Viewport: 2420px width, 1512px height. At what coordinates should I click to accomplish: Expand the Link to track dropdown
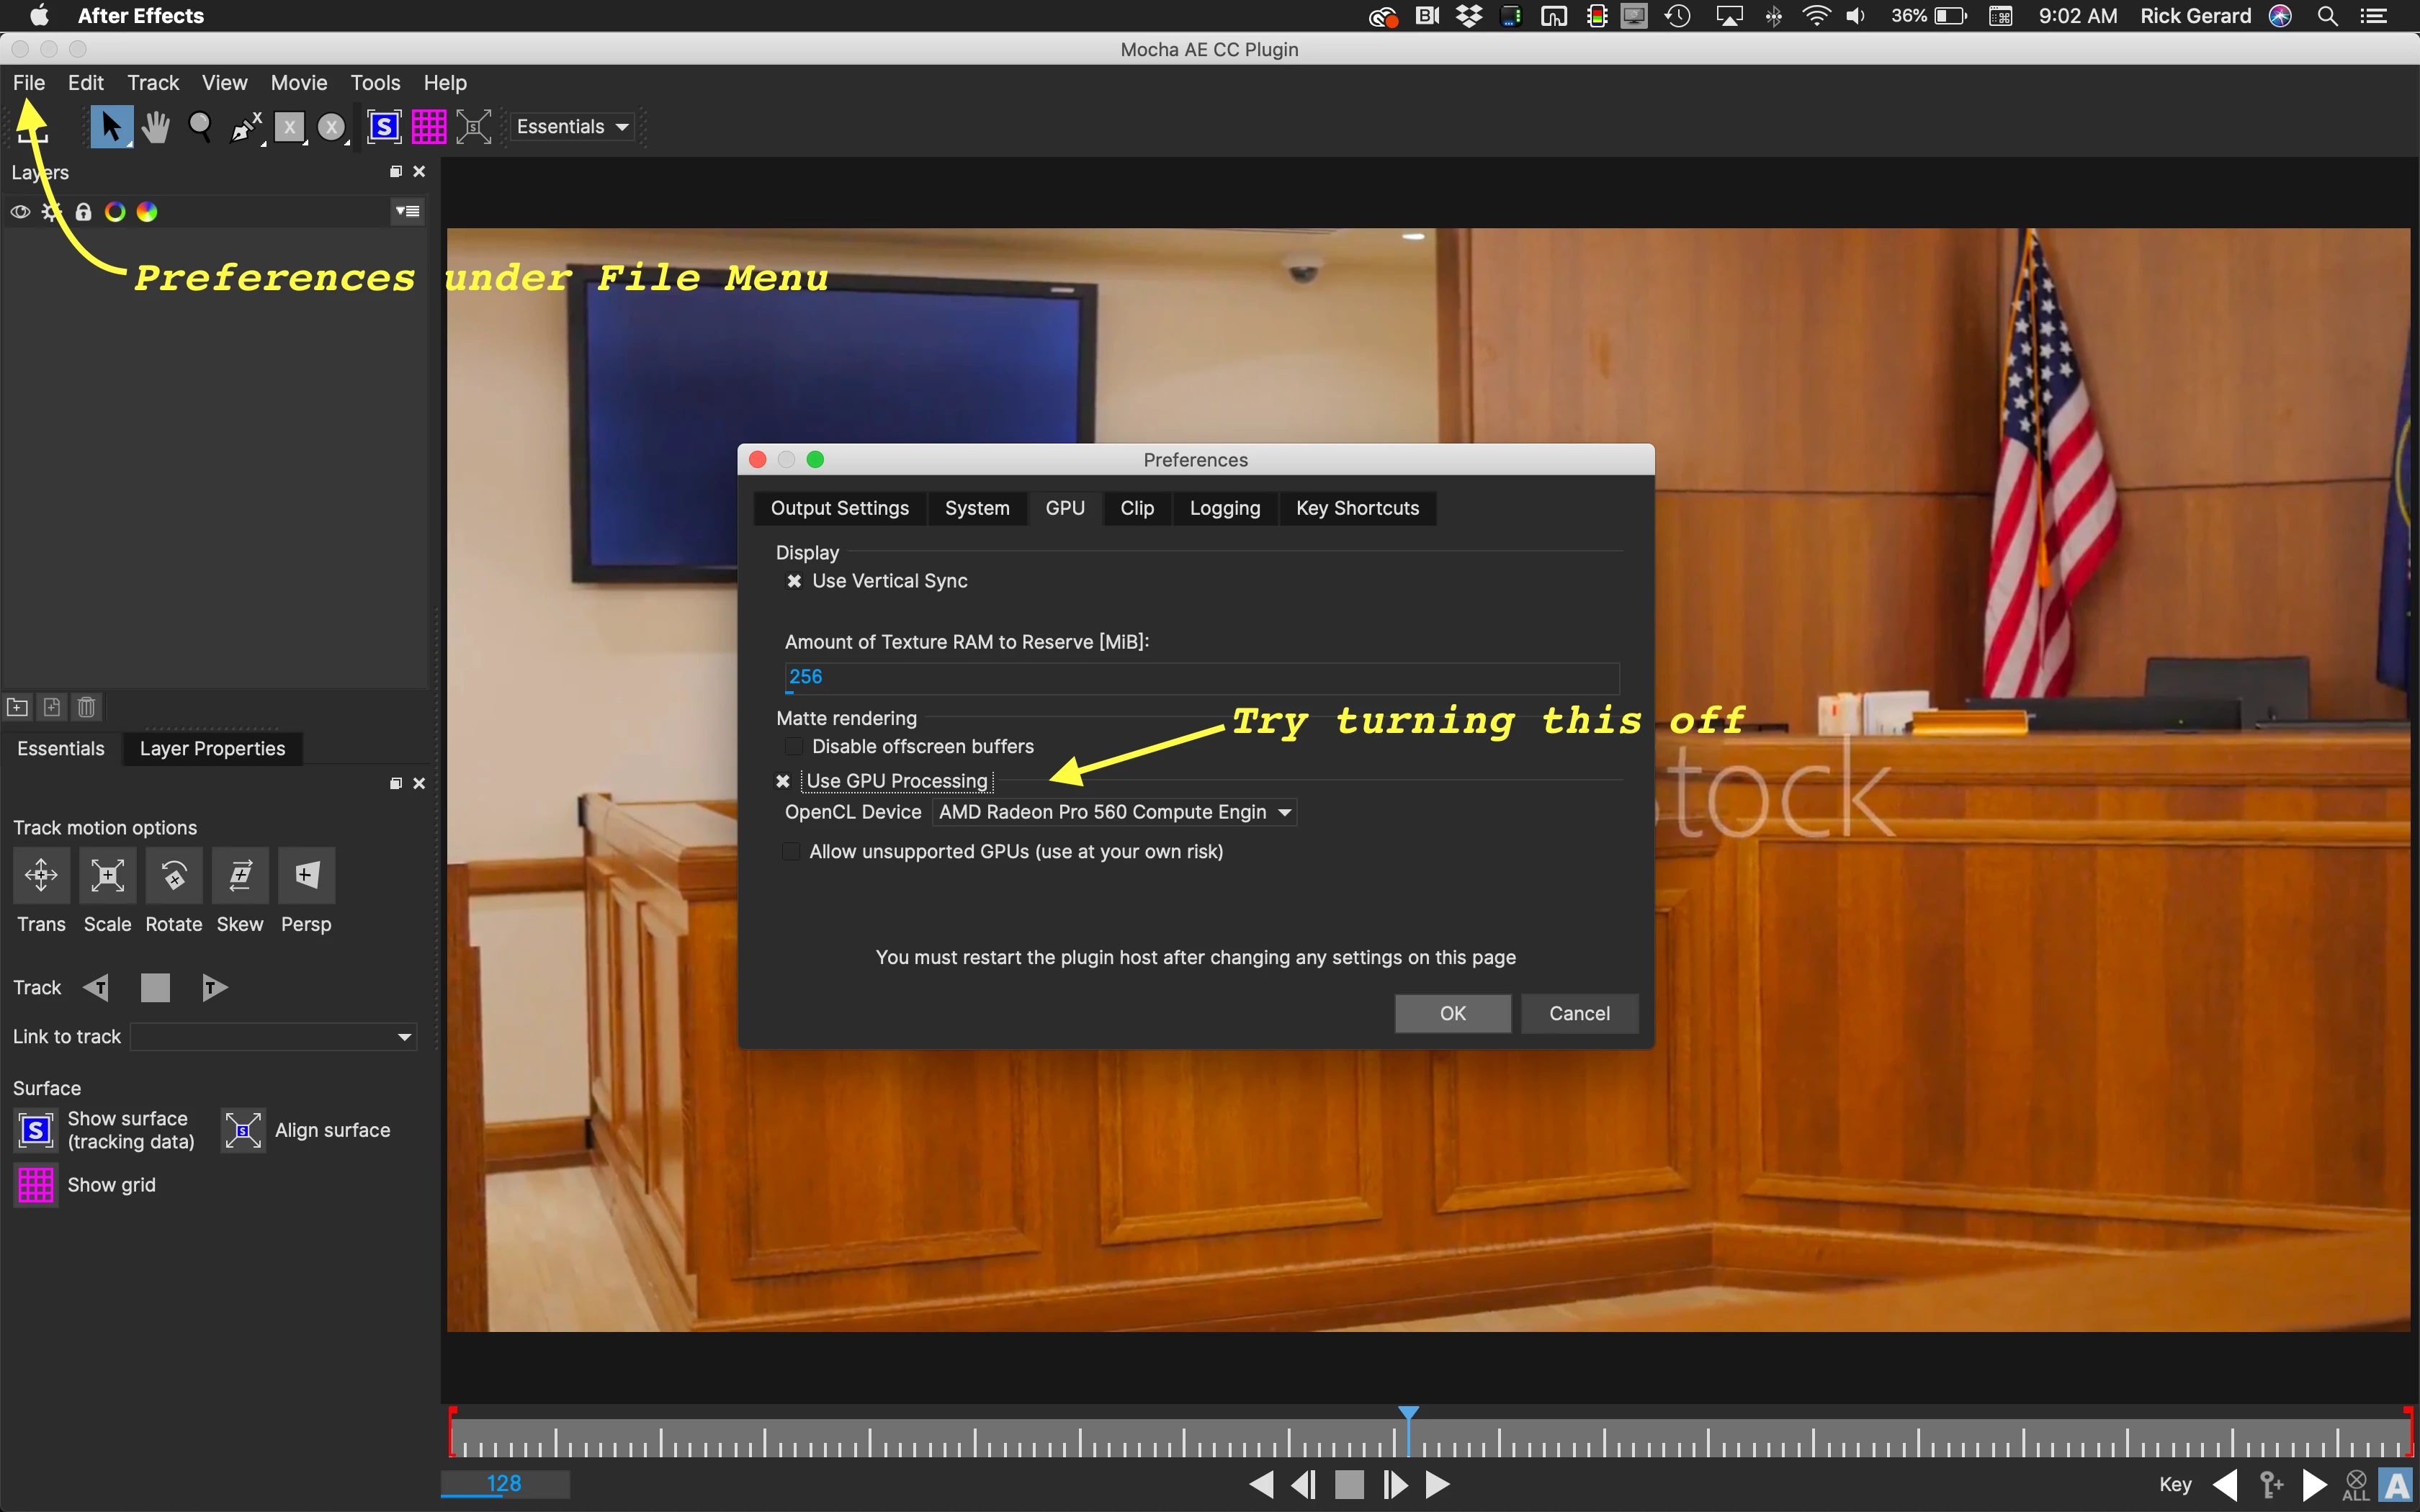[x=273, y=1037]
